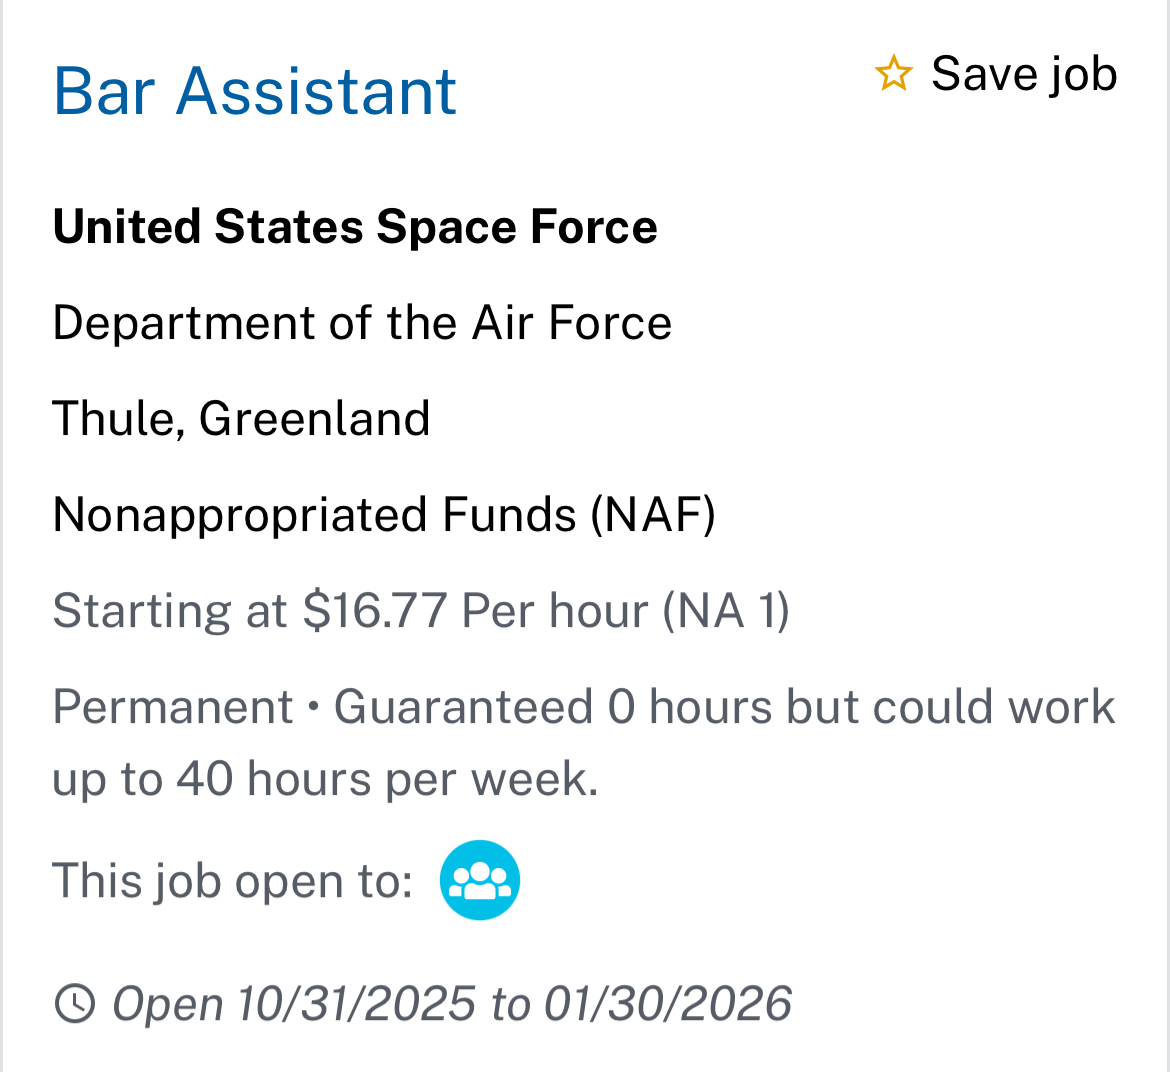The image size is (1170, 1072).
Task: Click the closing date 01/30/2026
Action: pyautogui.click(x=667, y=1003)
